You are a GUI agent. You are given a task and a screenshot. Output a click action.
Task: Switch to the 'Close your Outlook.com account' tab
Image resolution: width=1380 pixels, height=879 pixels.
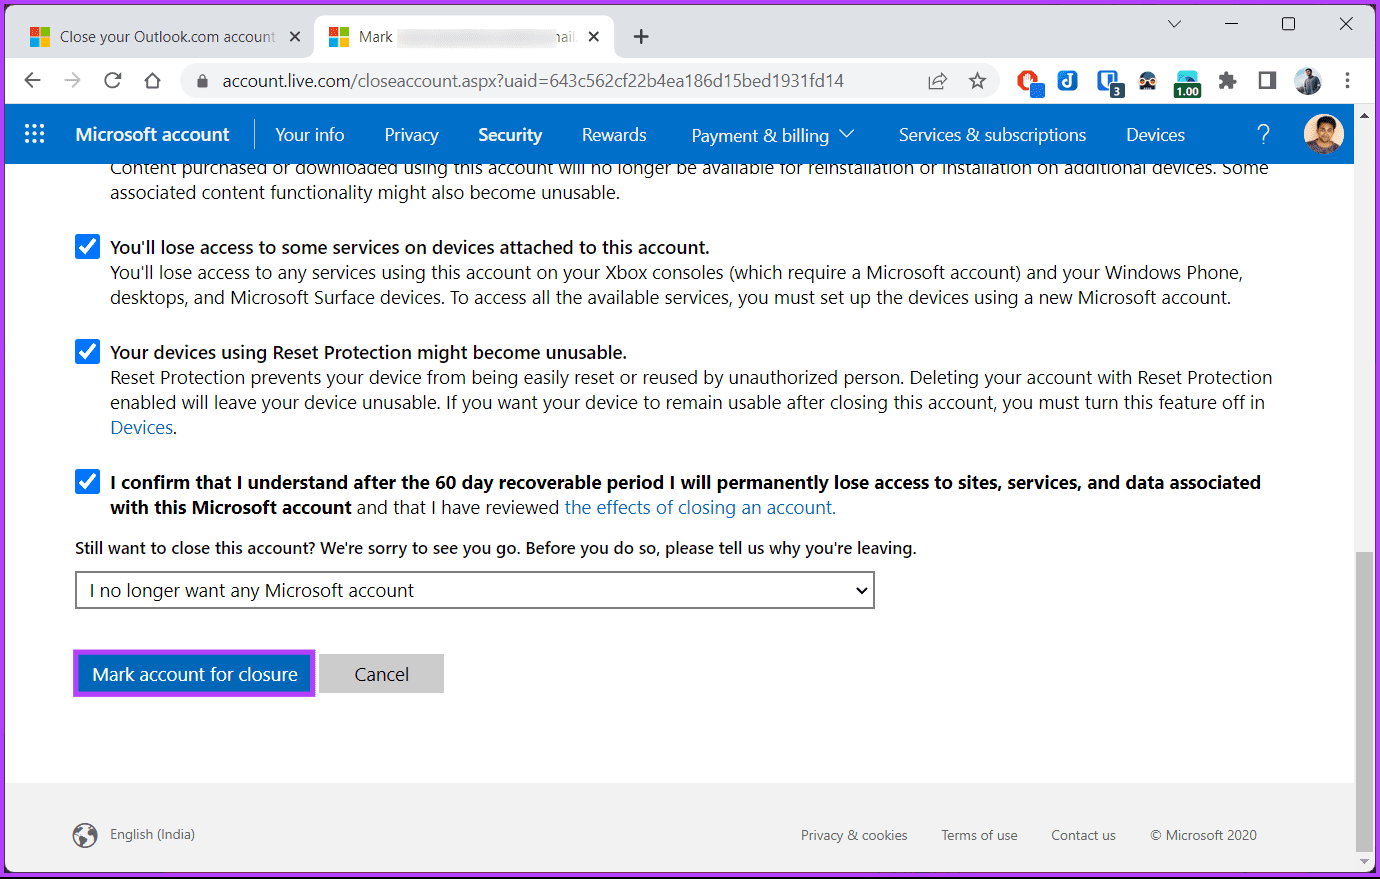(166, 37)
